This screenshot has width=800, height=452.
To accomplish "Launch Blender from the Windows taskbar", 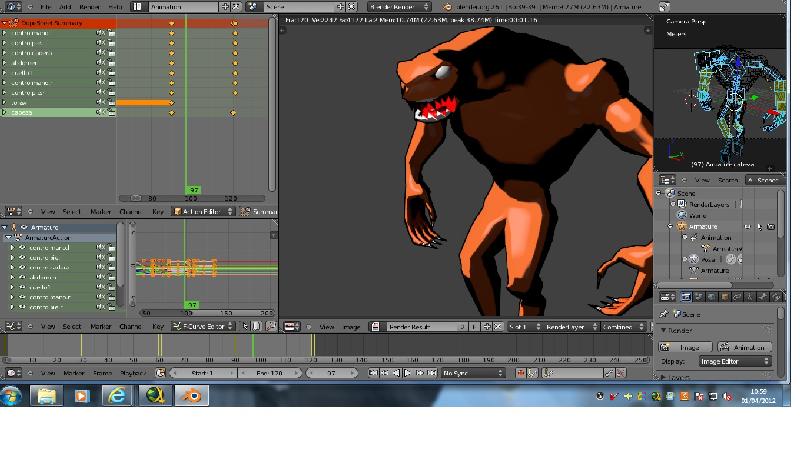I will coord(192,395).
